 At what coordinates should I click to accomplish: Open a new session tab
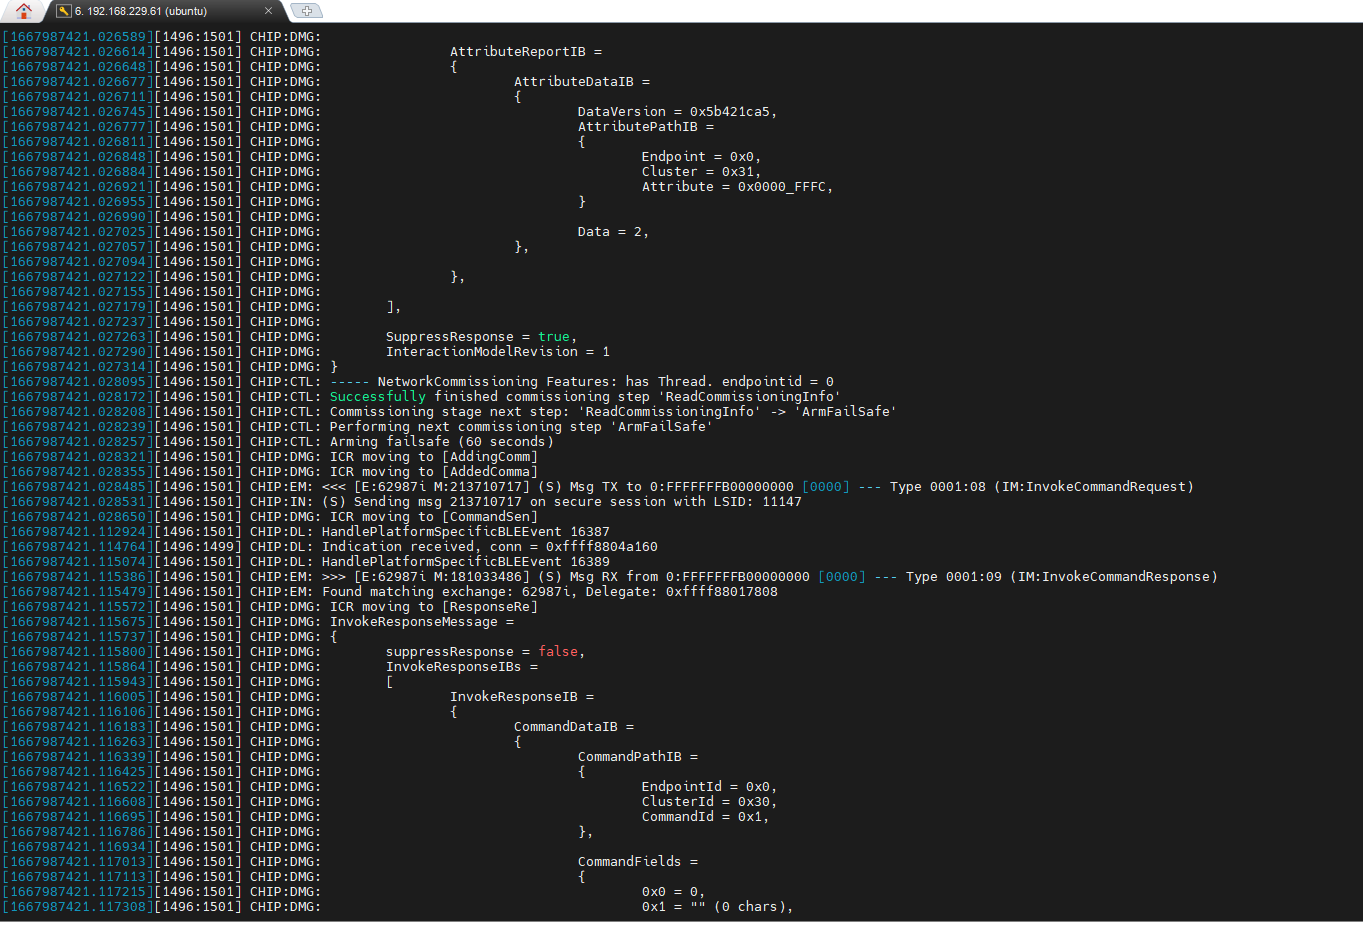[x=307, y=11]
